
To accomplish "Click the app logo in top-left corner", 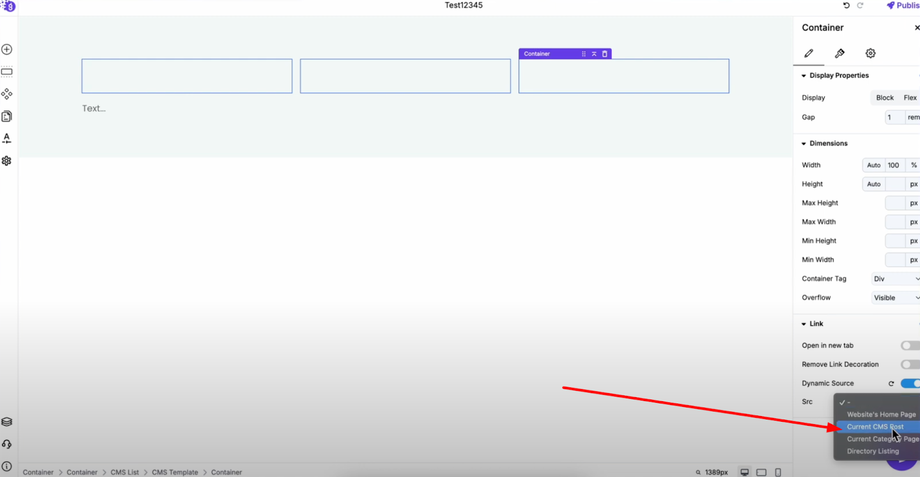I will tap(8, 6).
